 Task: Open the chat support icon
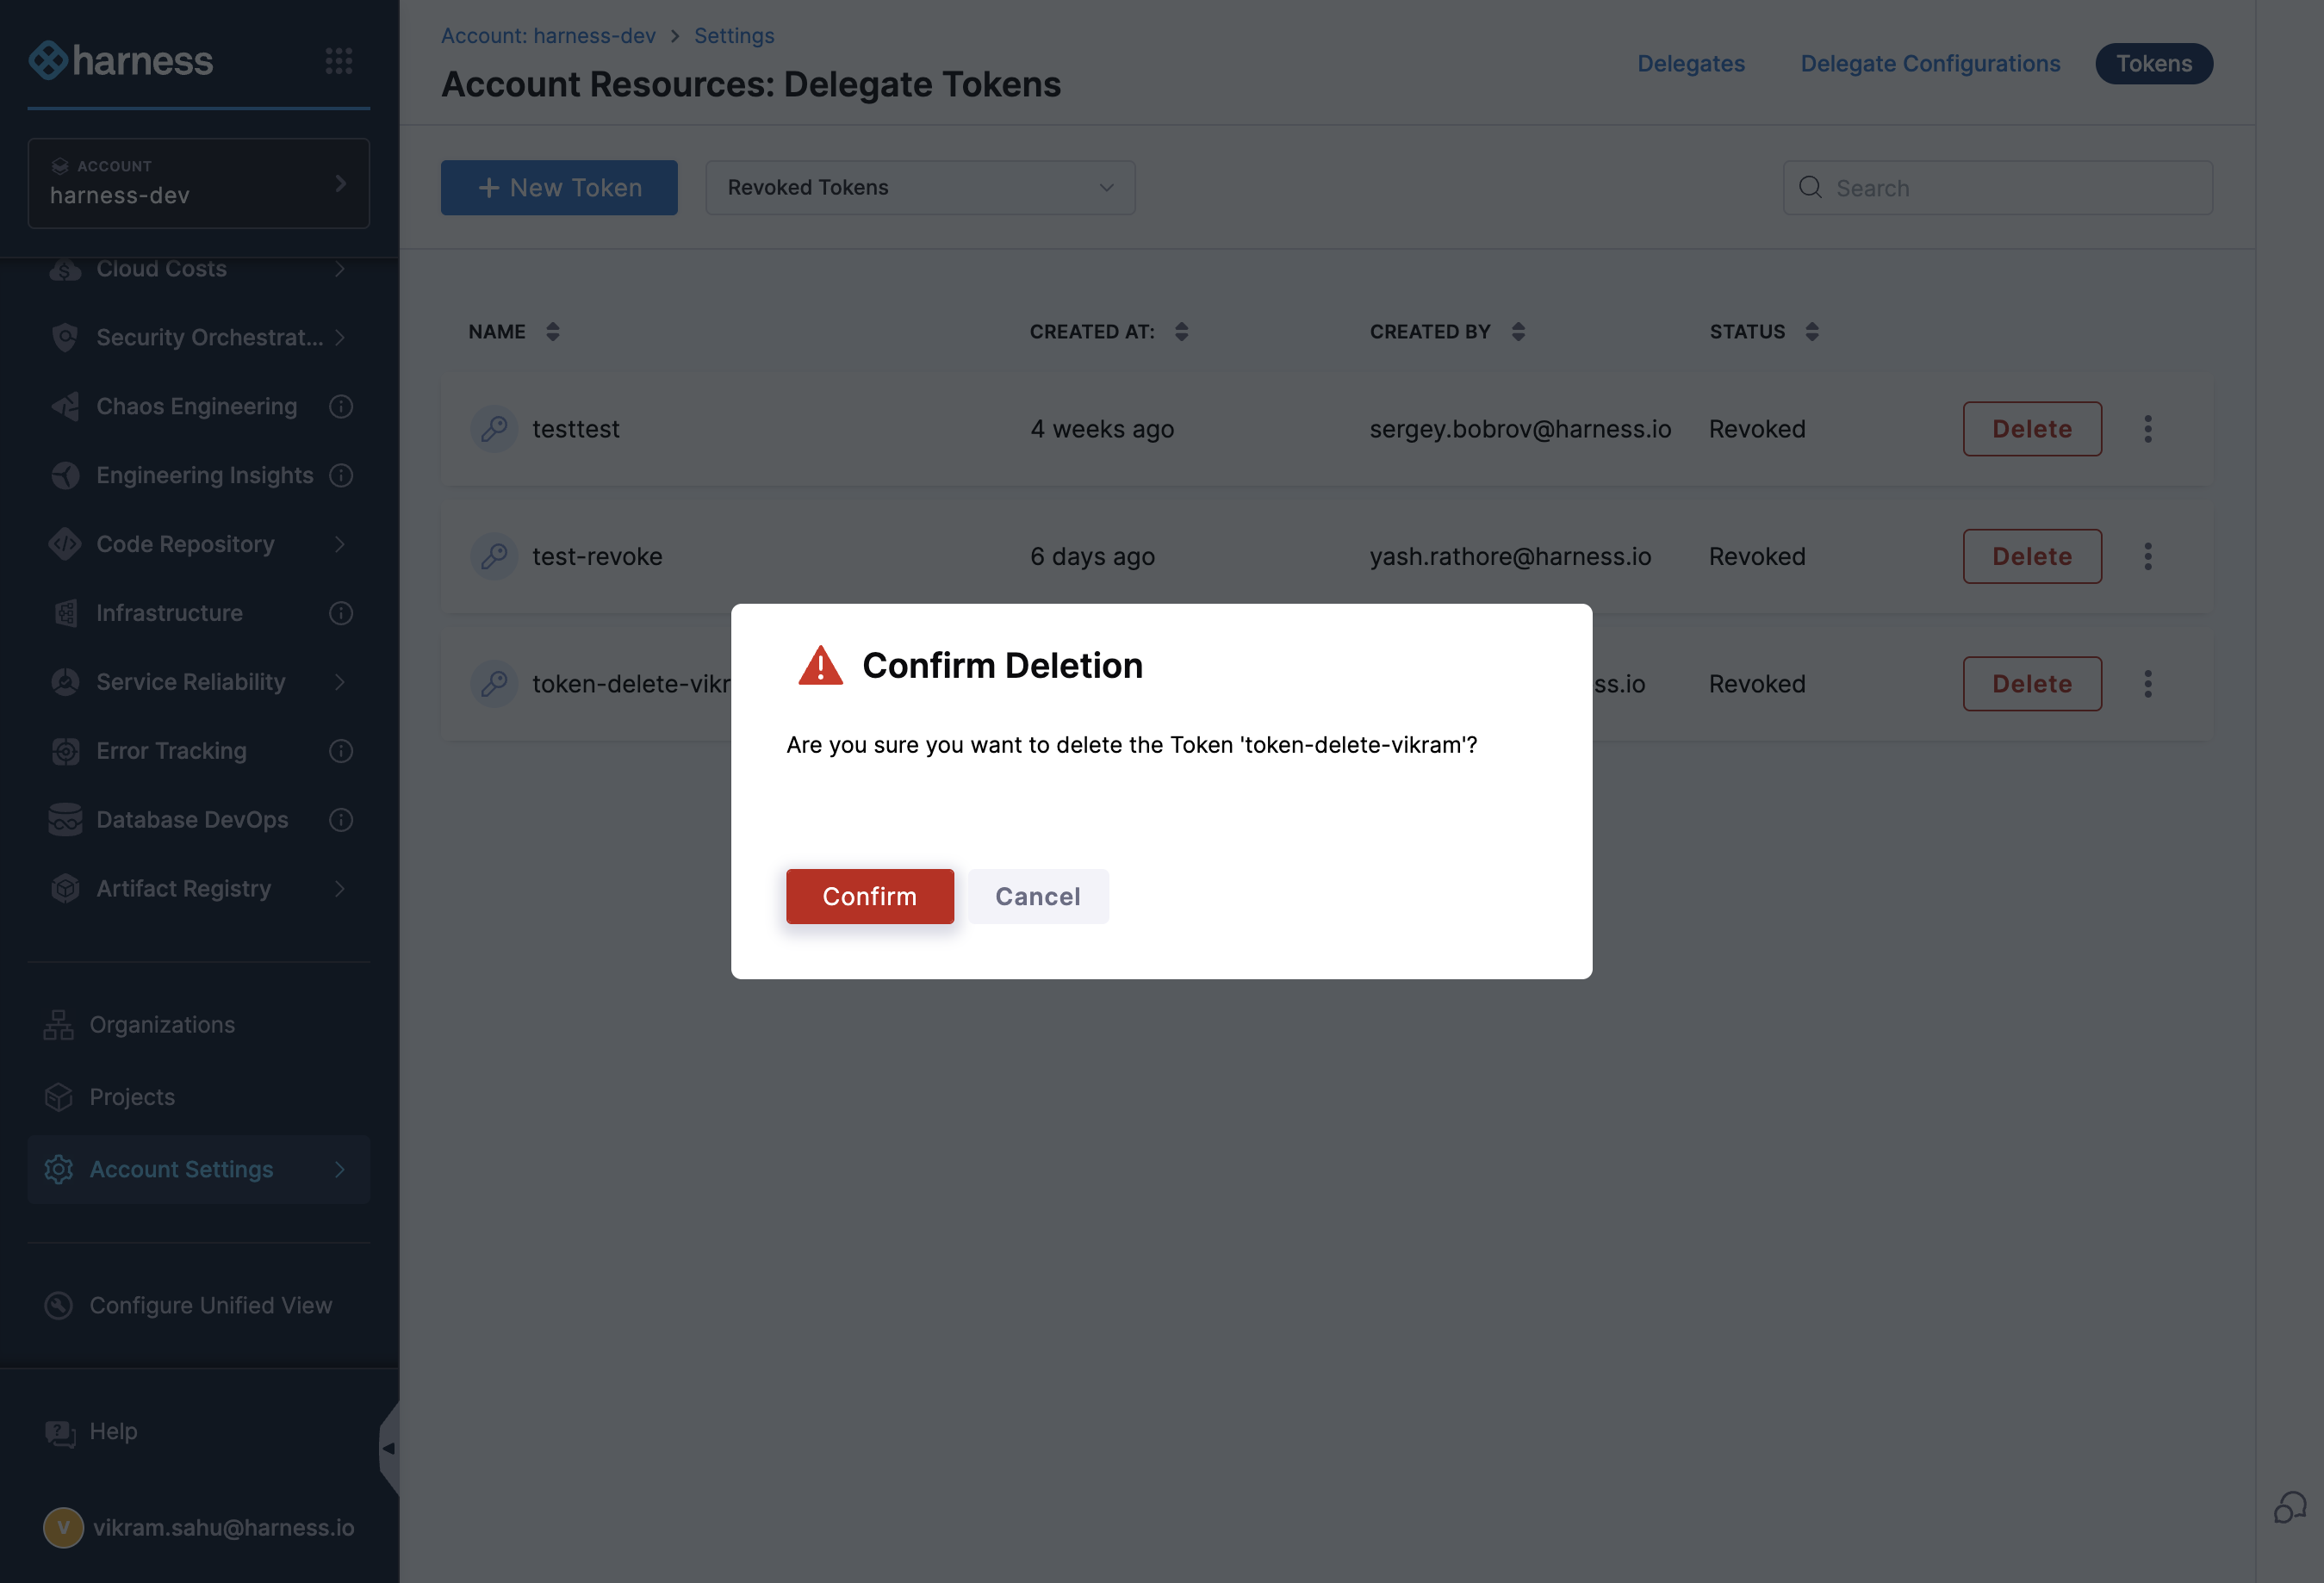coord(2290,1507)
